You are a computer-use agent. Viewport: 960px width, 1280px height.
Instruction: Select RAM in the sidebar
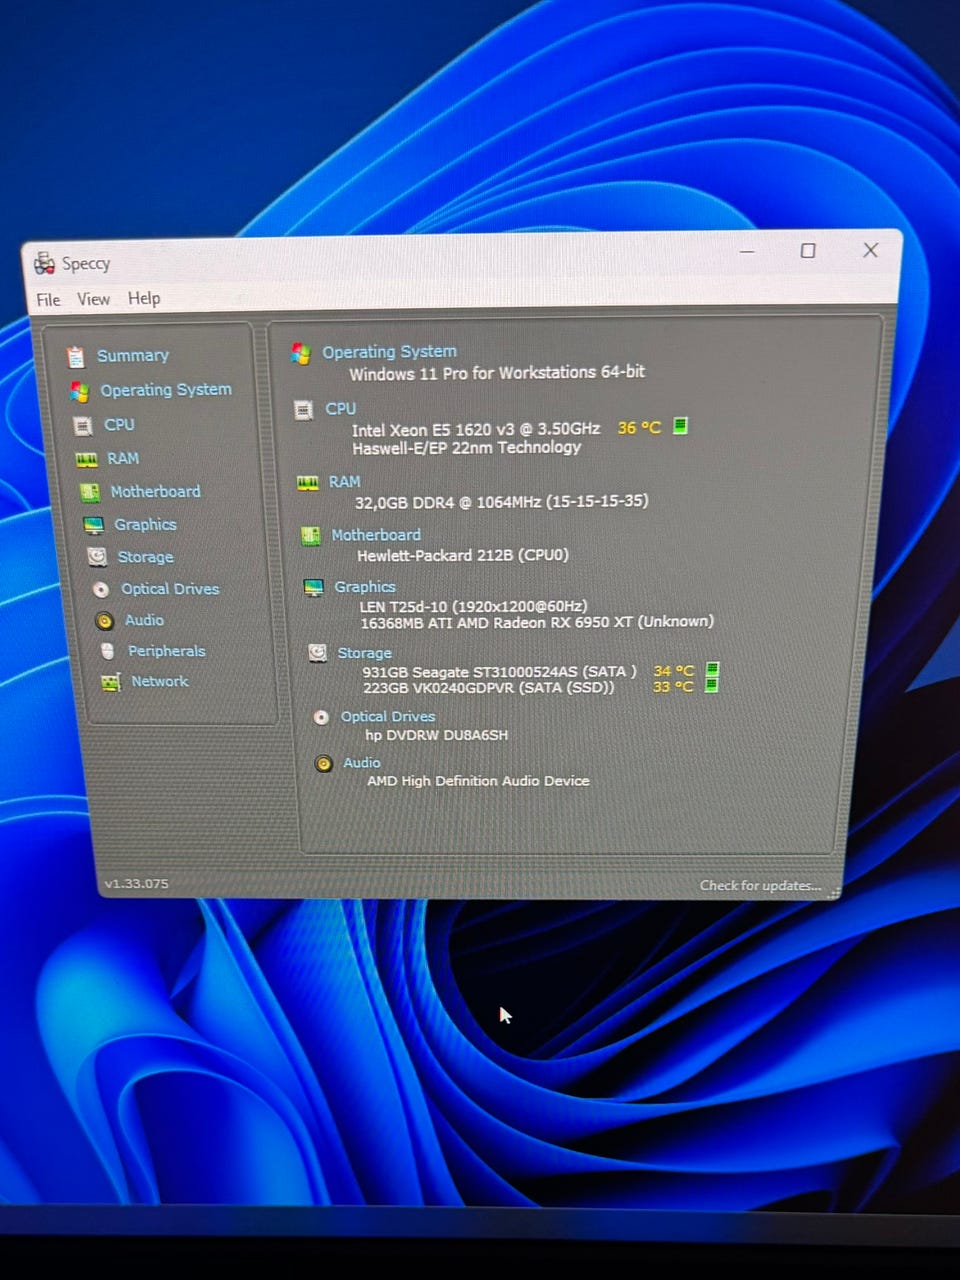pyautogui.click(x=123, y=458)
